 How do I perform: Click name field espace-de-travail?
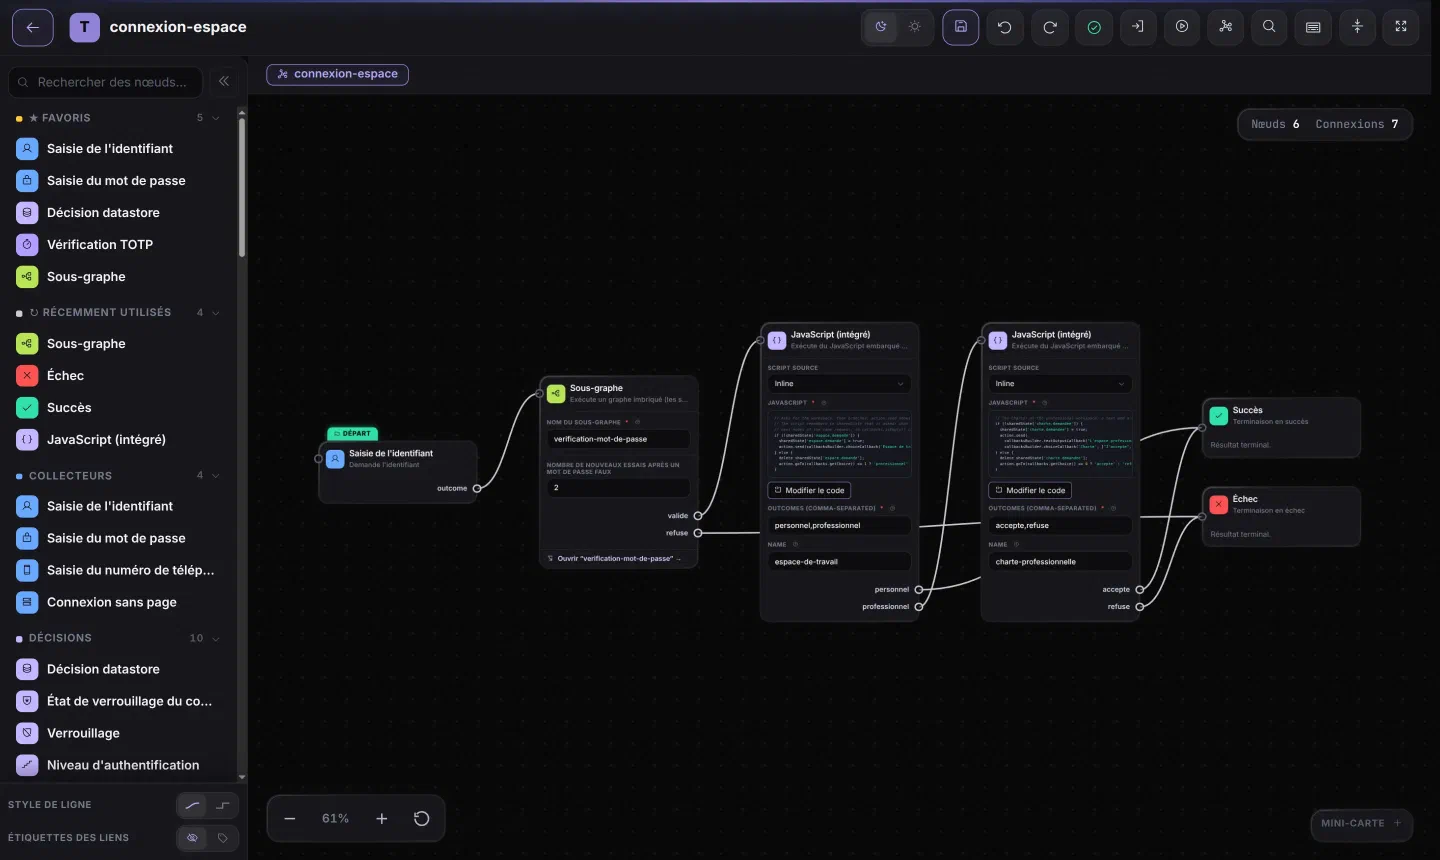[x=839, y=562]
